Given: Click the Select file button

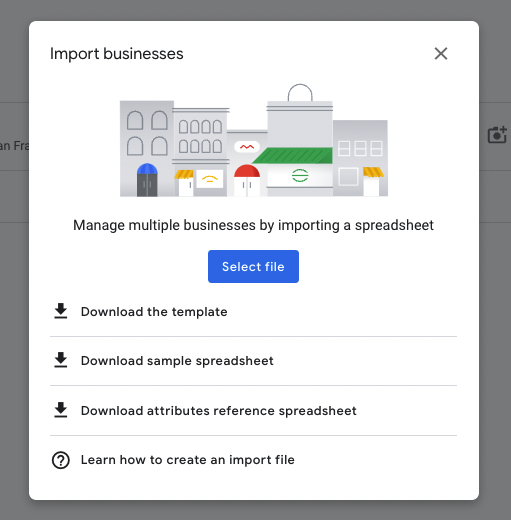Looking at the screenshot, I should pos(253,266).
